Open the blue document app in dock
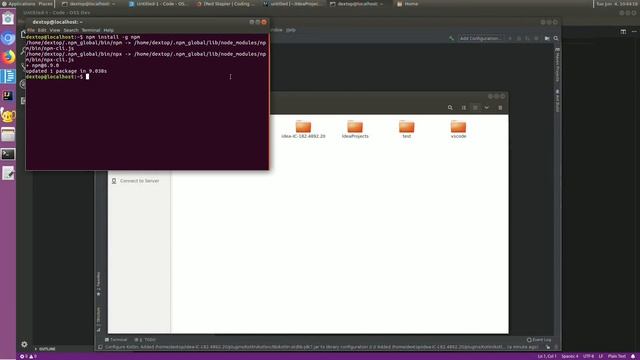 [x=8, y=76]
